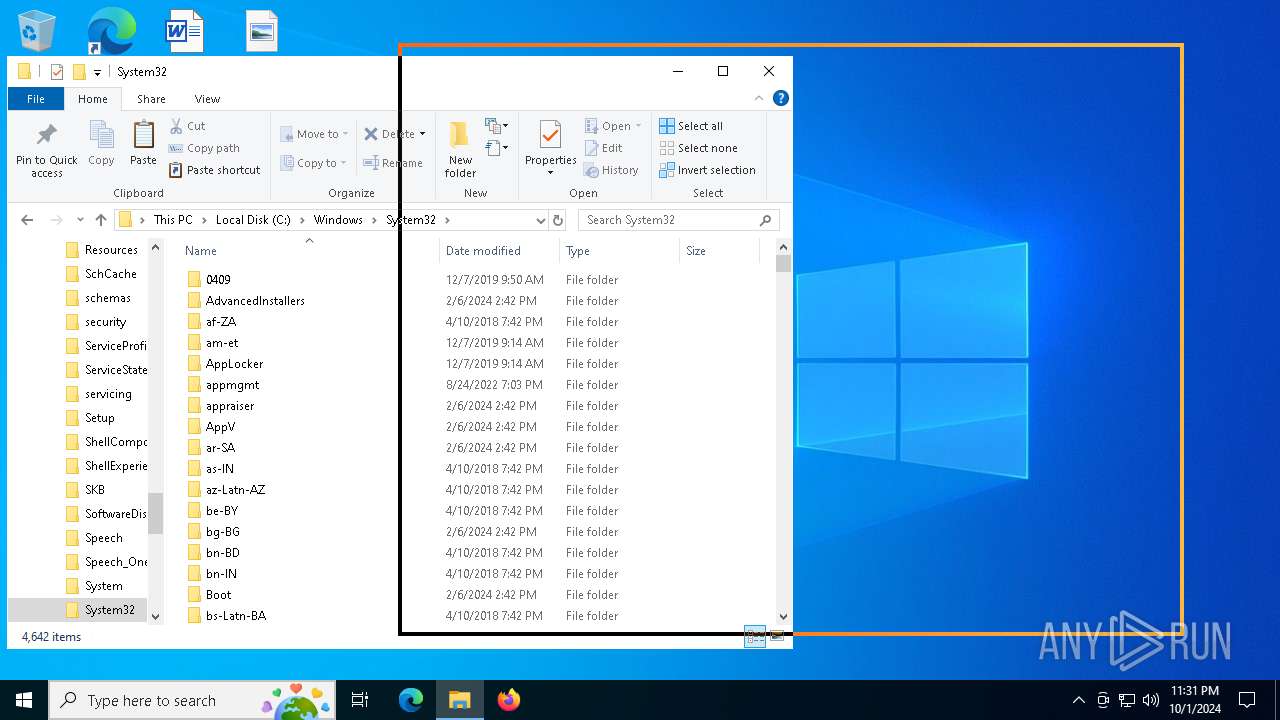Go up one folder level
1280x720 pixels.
(101, 220)
